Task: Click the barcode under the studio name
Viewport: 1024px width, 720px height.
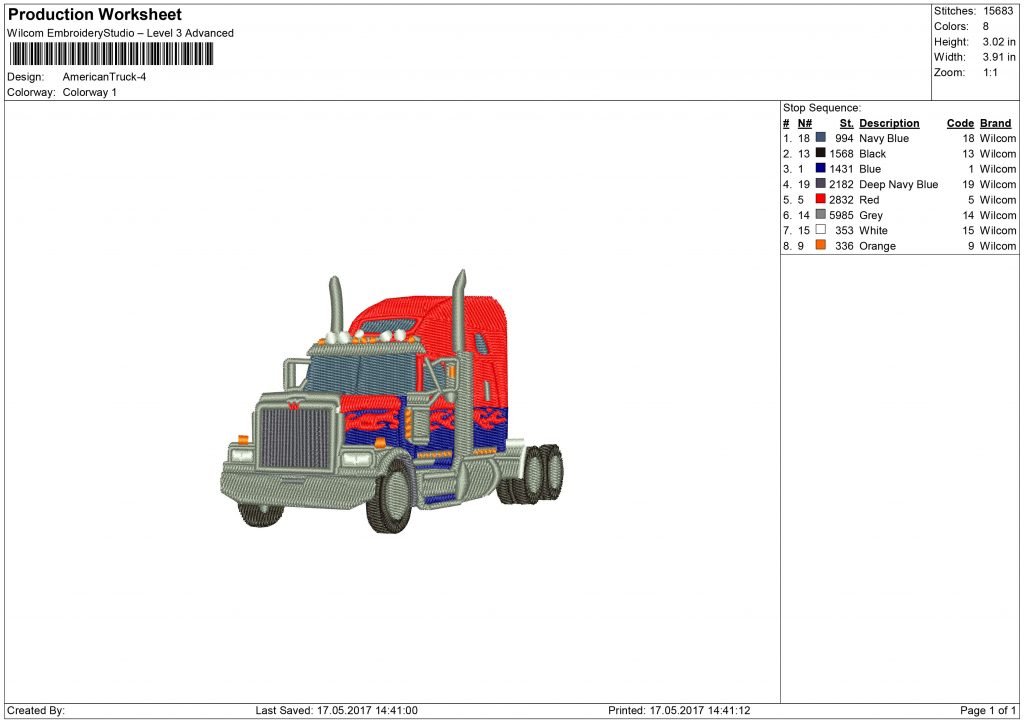Action: click(x=111, y=54)
